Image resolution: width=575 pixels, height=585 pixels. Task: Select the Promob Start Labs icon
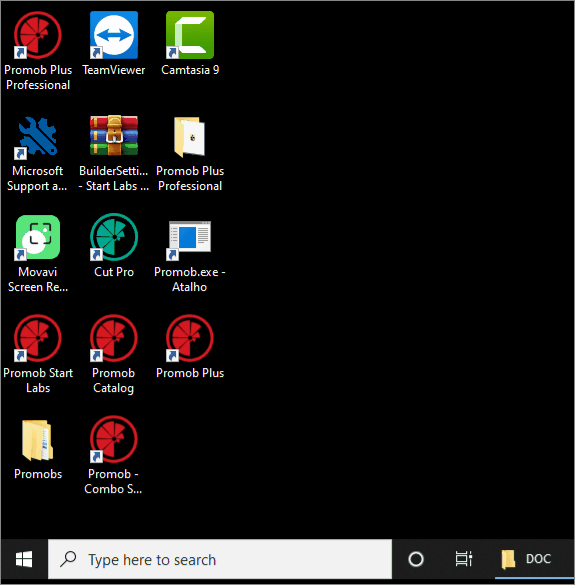pyautogui.click(x=38, y=338)
